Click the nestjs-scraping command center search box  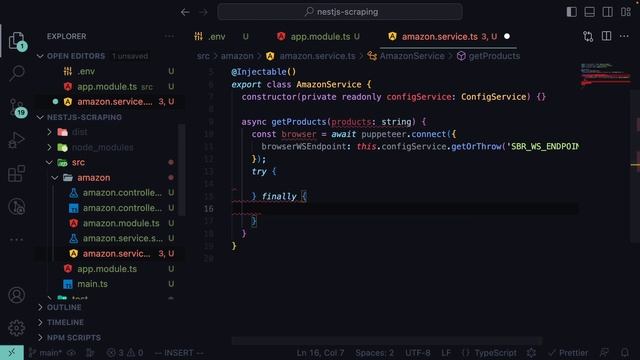340,12
